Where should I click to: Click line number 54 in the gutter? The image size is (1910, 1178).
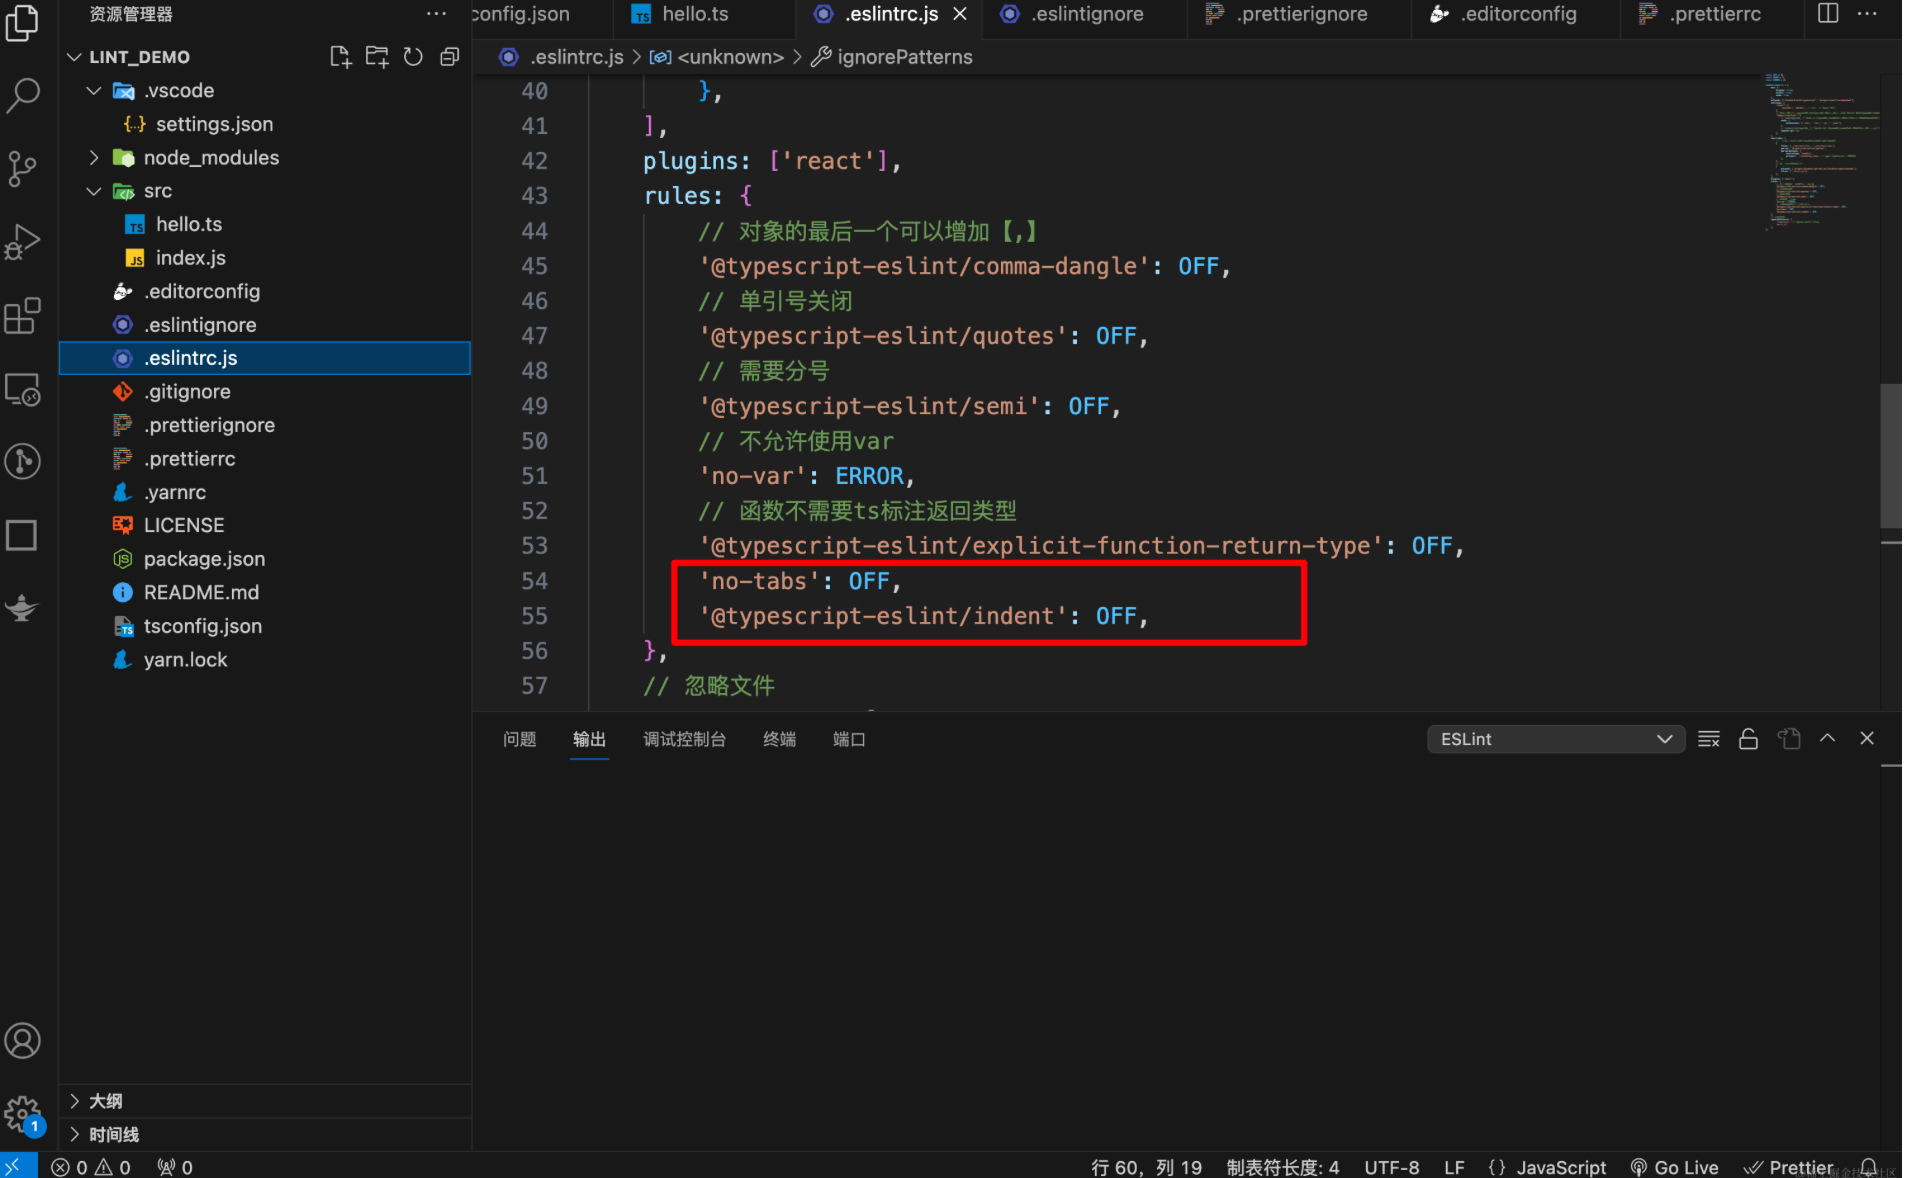coord(534,581)
